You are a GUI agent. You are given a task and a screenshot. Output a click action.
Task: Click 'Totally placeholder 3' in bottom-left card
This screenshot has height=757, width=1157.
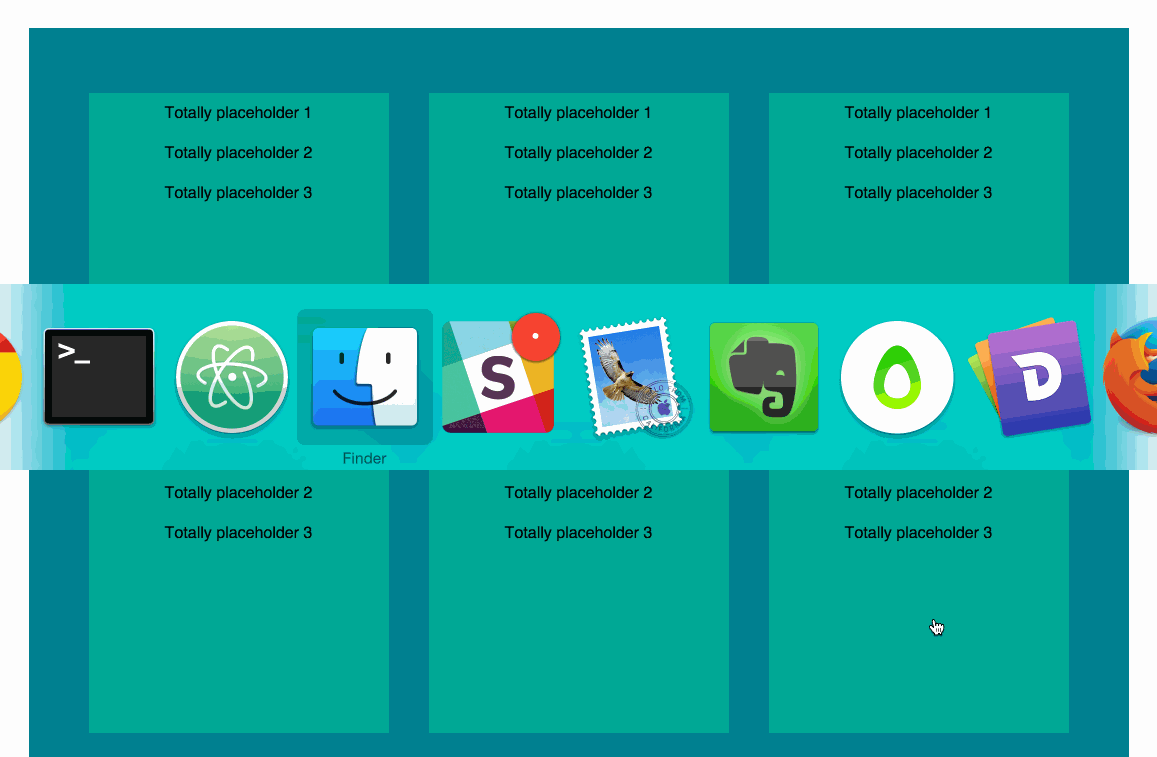(x=238, y=533)
